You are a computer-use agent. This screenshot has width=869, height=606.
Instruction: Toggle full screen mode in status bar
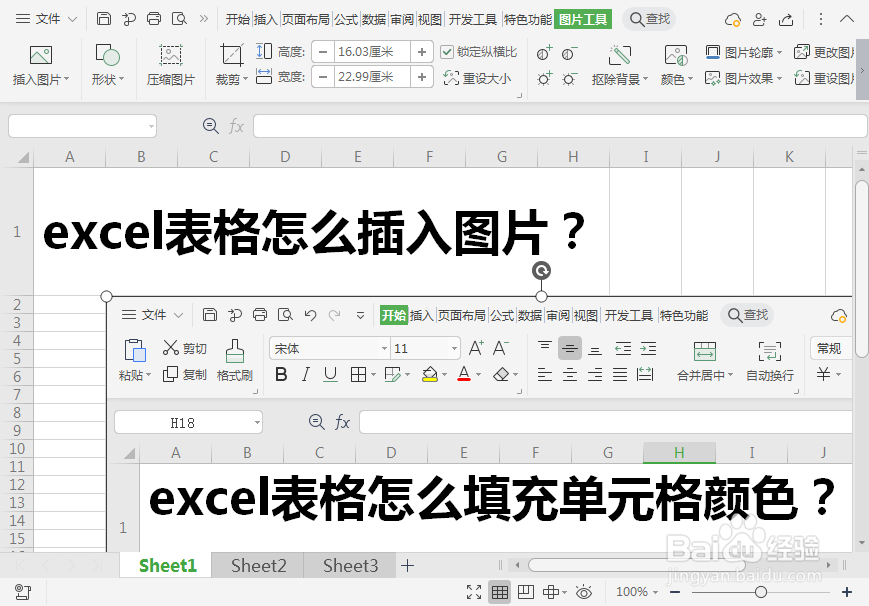click(x=473, y=592)
